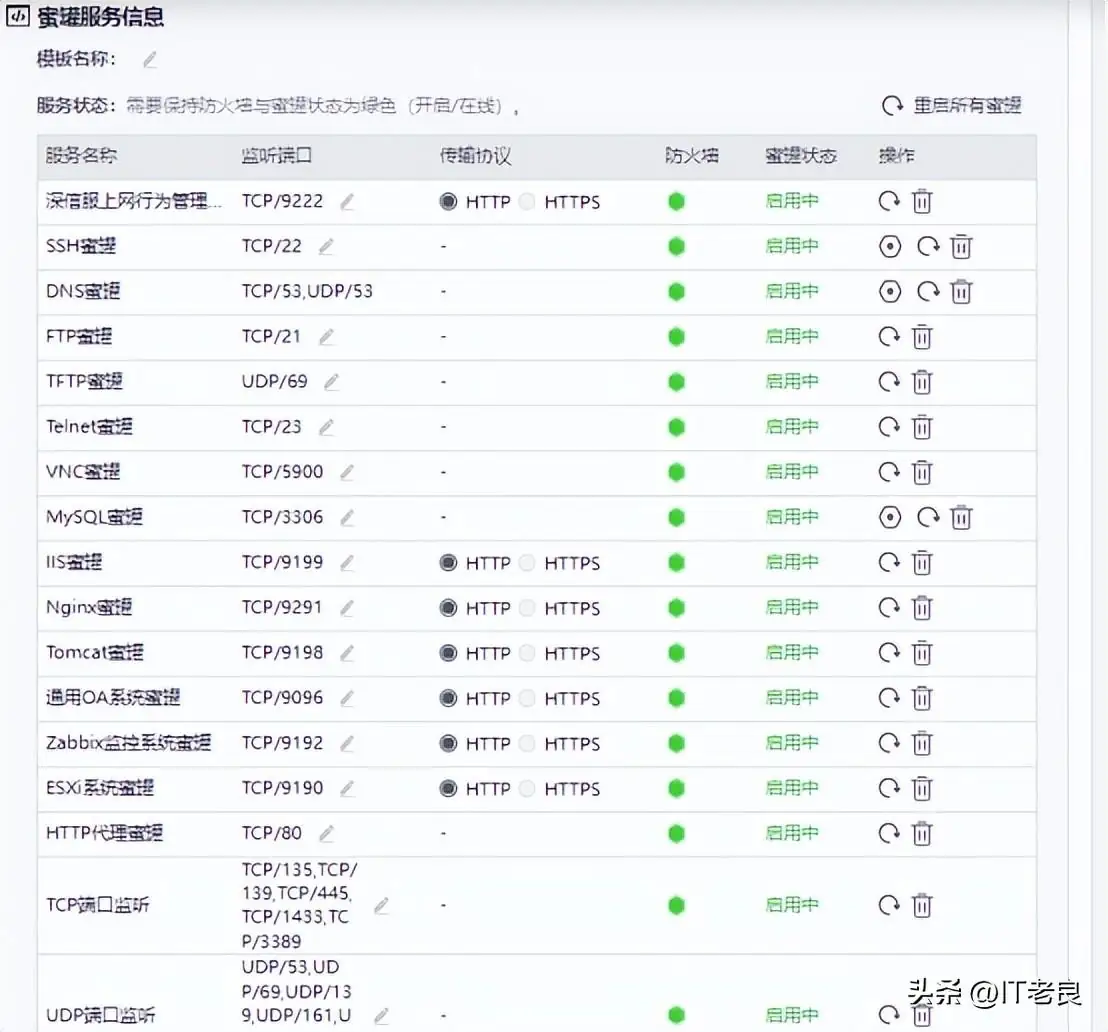Screen dimensions: 1108x1032
Task: Edit the TFTP蜜罐 UDP/69 port
Action: (331, 381)
